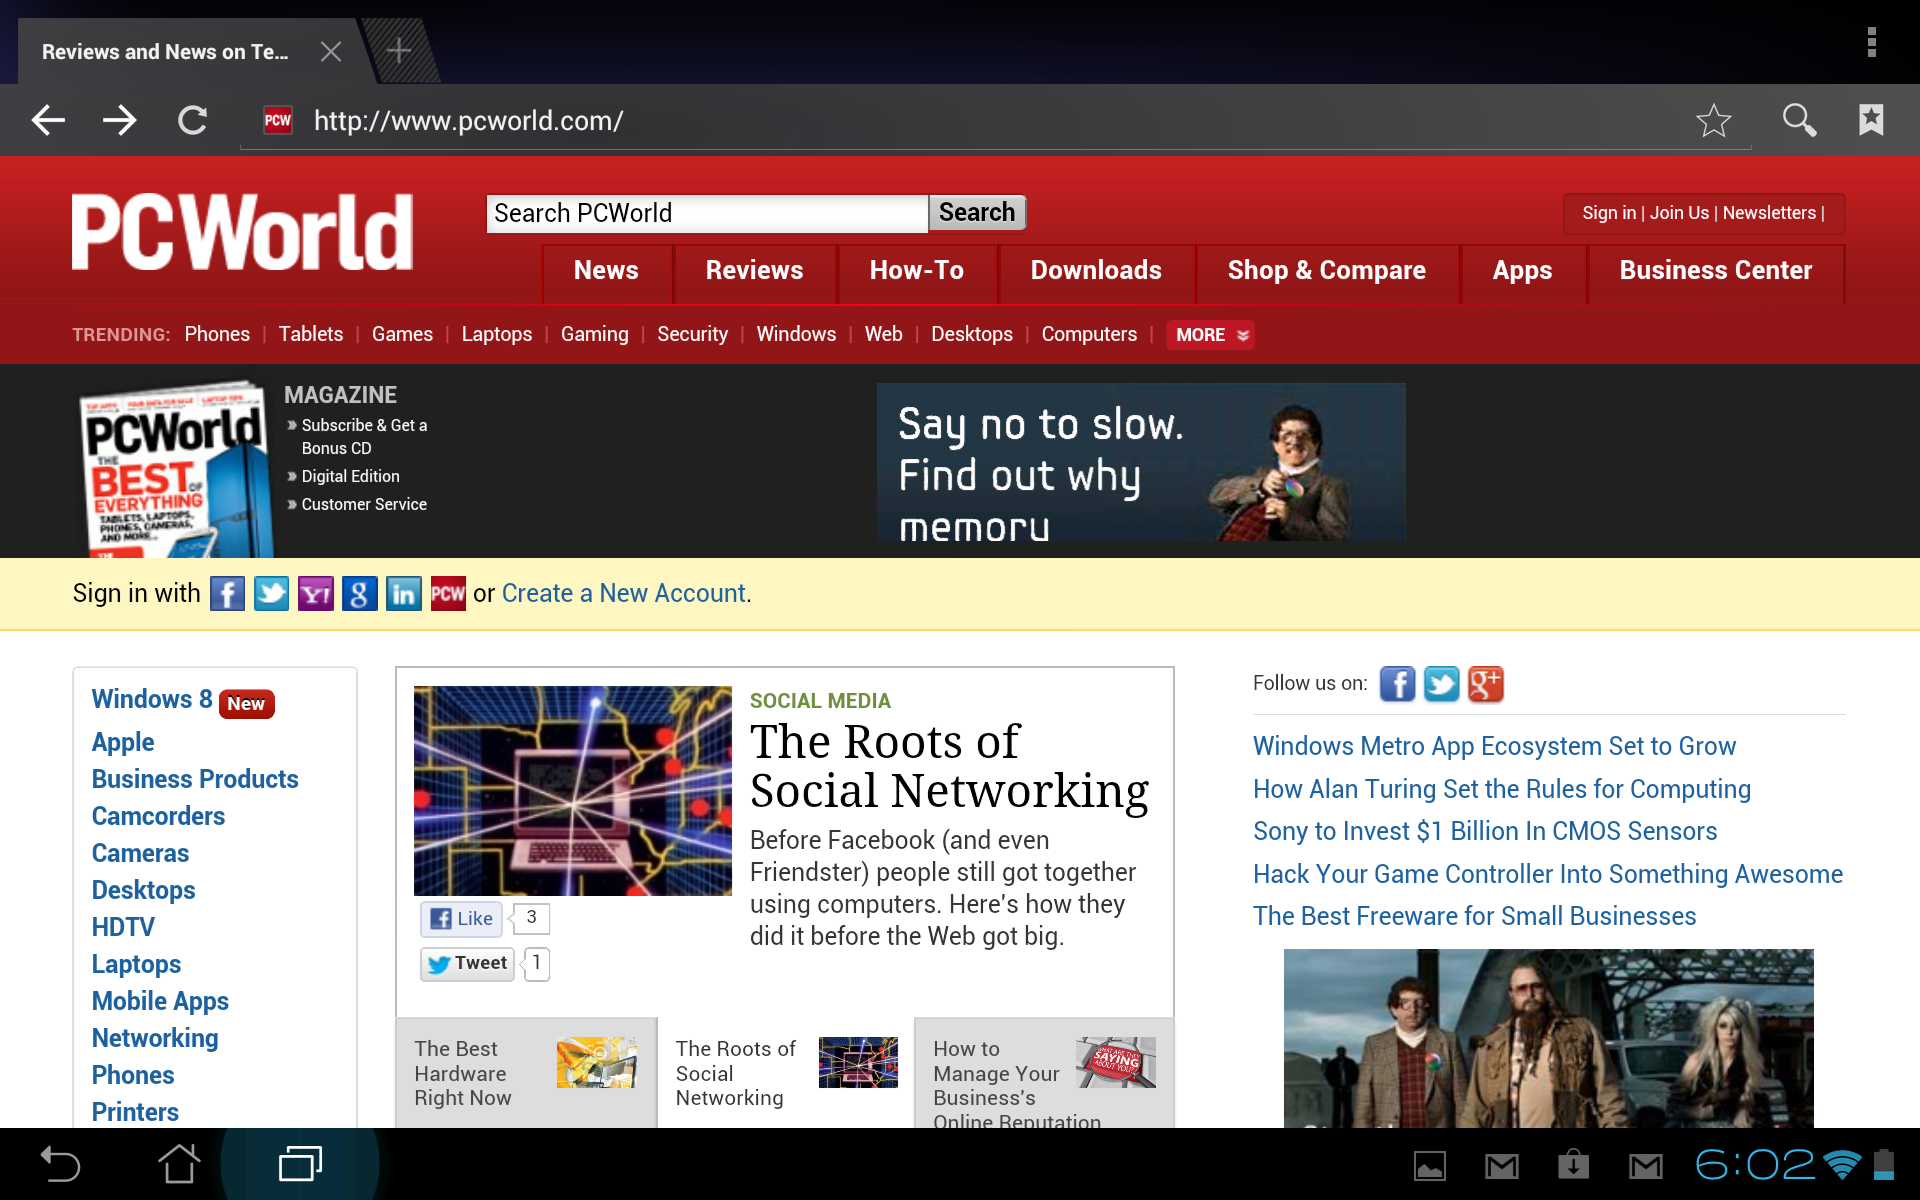Sign in with LinkedIn icon
The image size is (1920, 1200).
pos(403,594)
